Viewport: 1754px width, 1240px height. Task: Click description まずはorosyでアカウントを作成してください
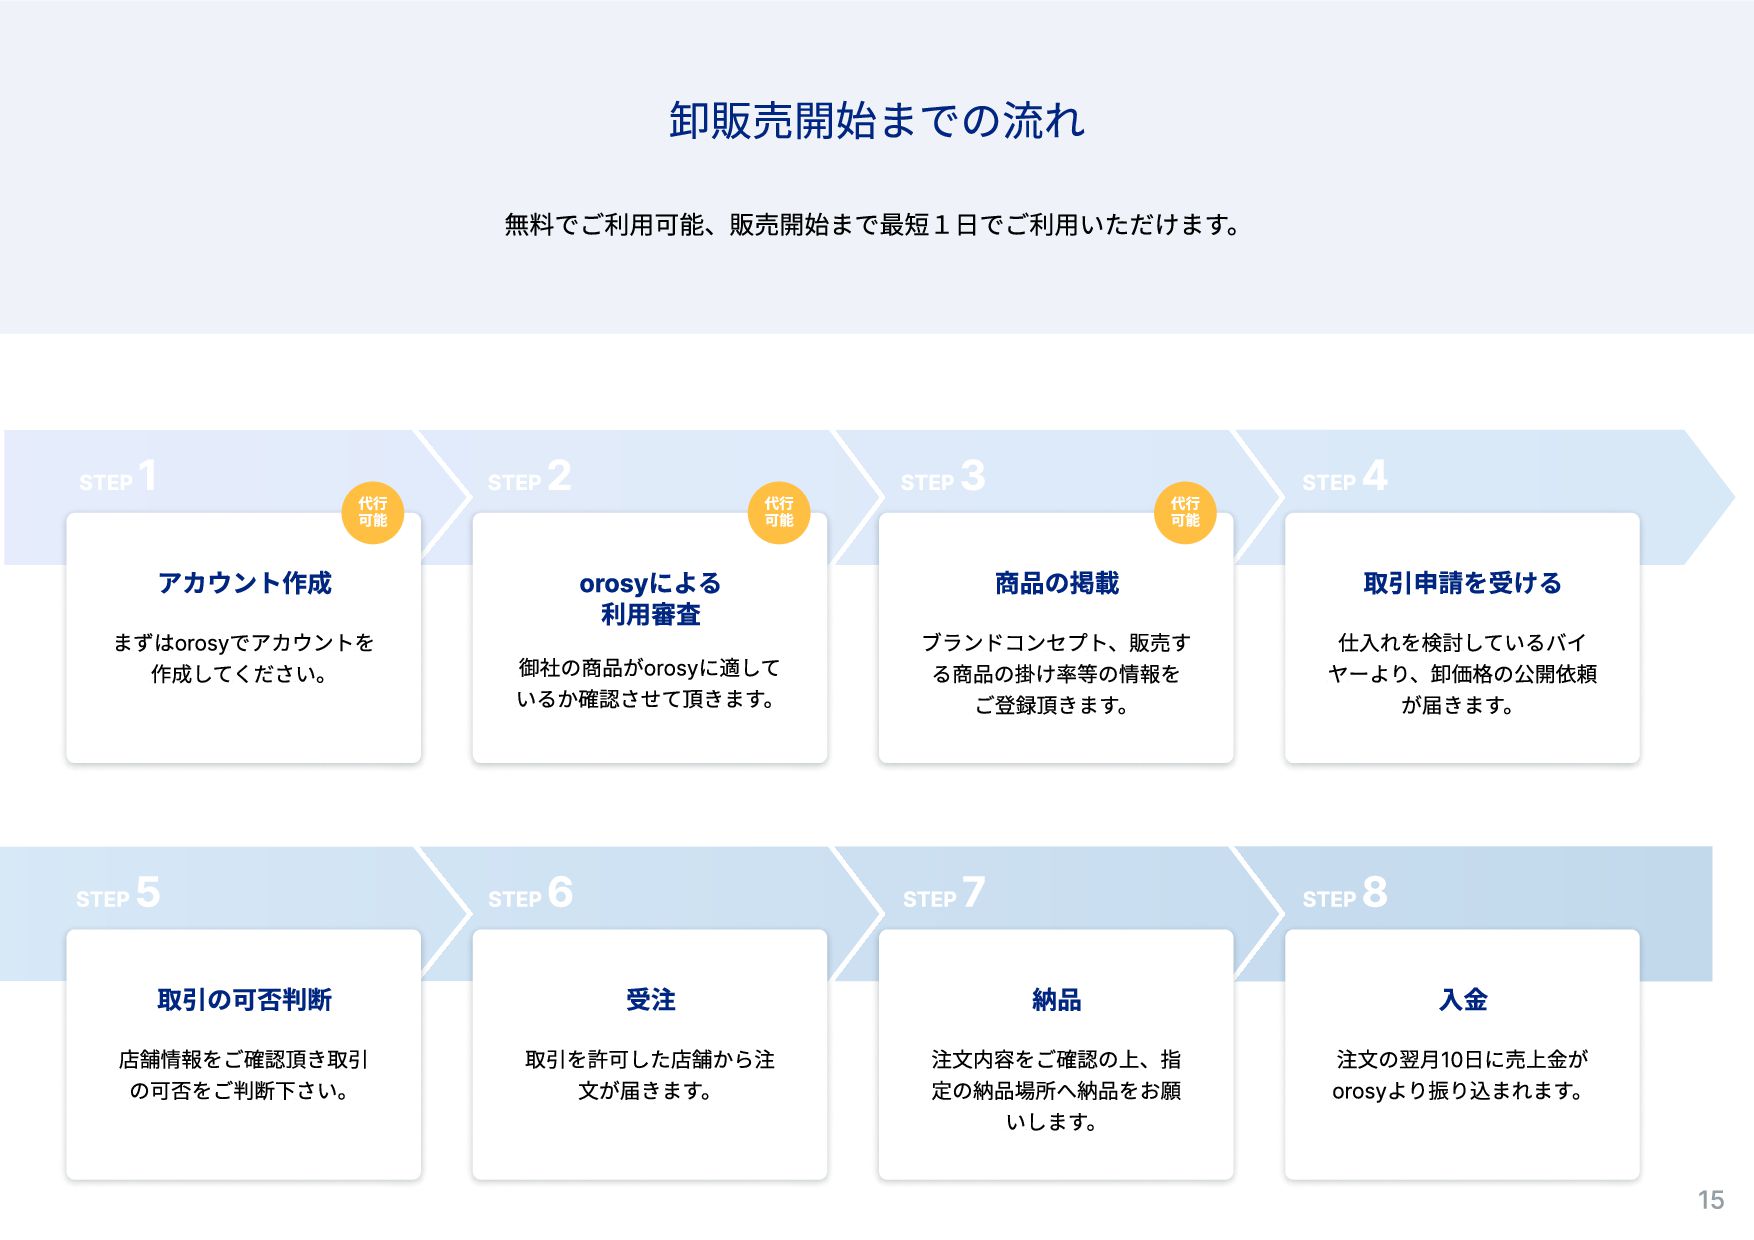(x=243, y=658)
